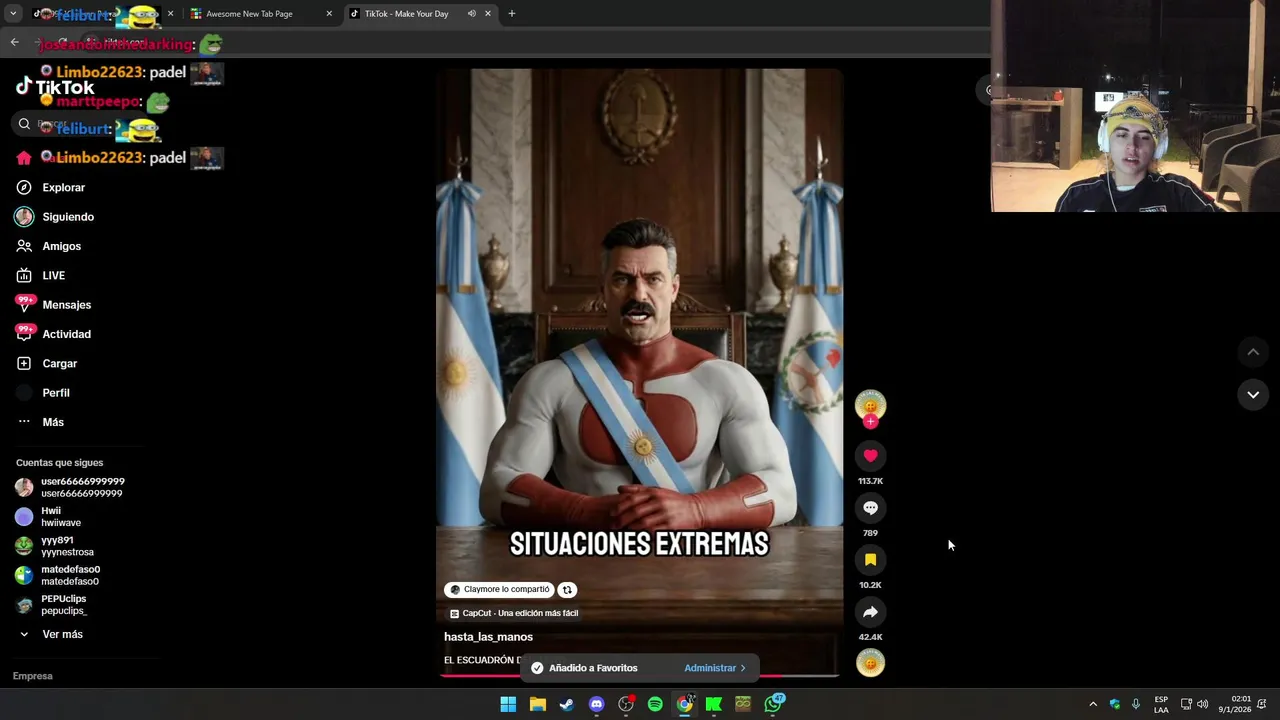The image size is (1280, 720).
Task: Click the microphone tray icon
Action: click(1136, 704)
